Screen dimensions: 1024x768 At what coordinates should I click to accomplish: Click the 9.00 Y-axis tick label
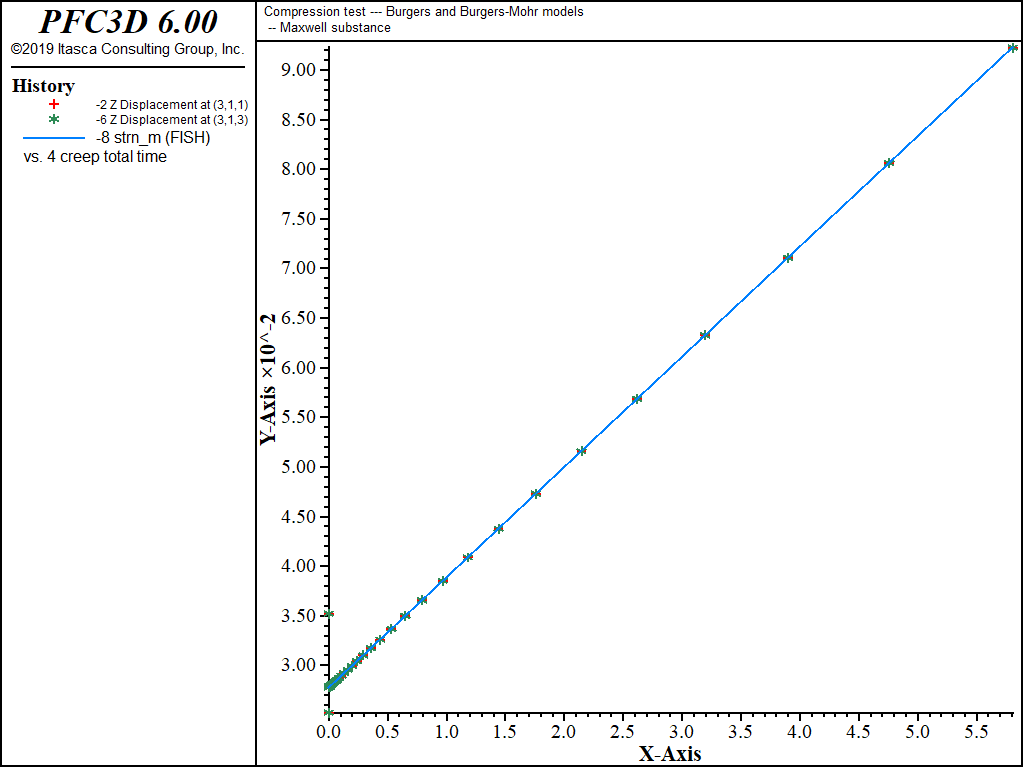[x=298, y=70]
